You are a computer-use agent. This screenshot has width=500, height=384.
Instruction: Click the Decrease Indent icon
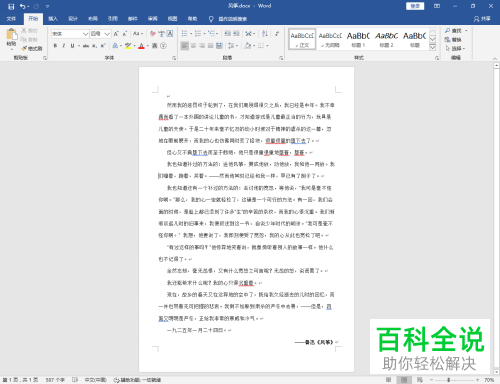[228, 34]
